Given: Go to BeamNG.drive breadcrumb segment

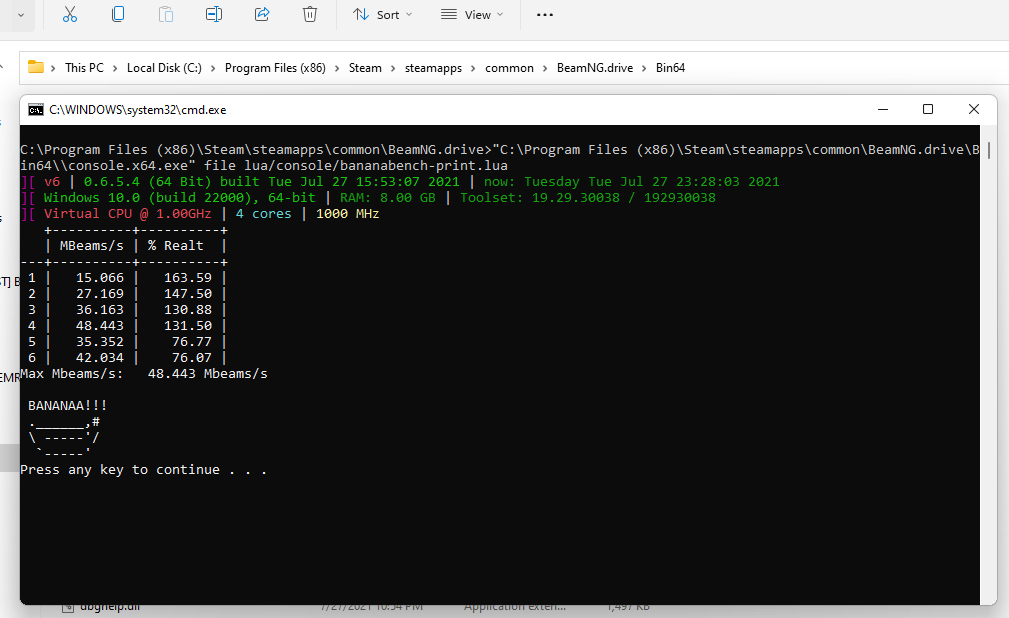Looking at the screenshot, I should (595, 68).
